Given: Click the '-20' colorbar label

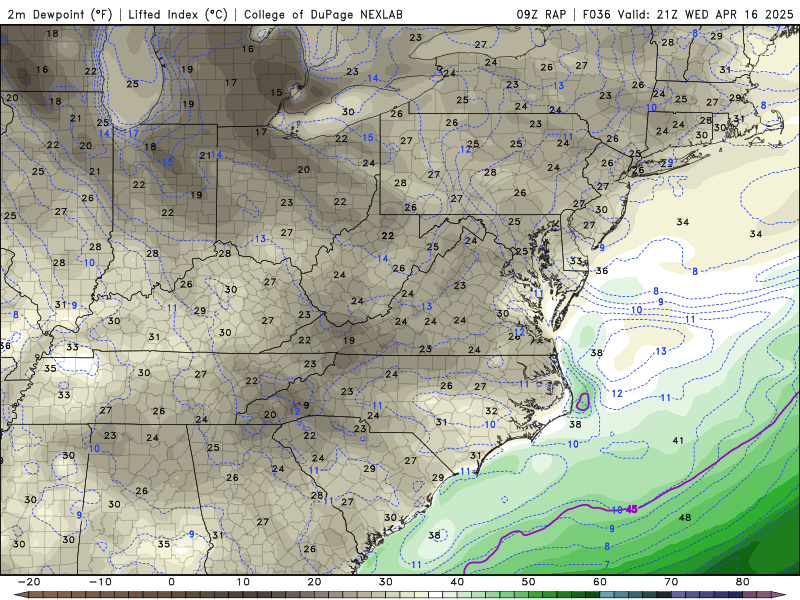Looking at the screenshot, I should point(29,582).
